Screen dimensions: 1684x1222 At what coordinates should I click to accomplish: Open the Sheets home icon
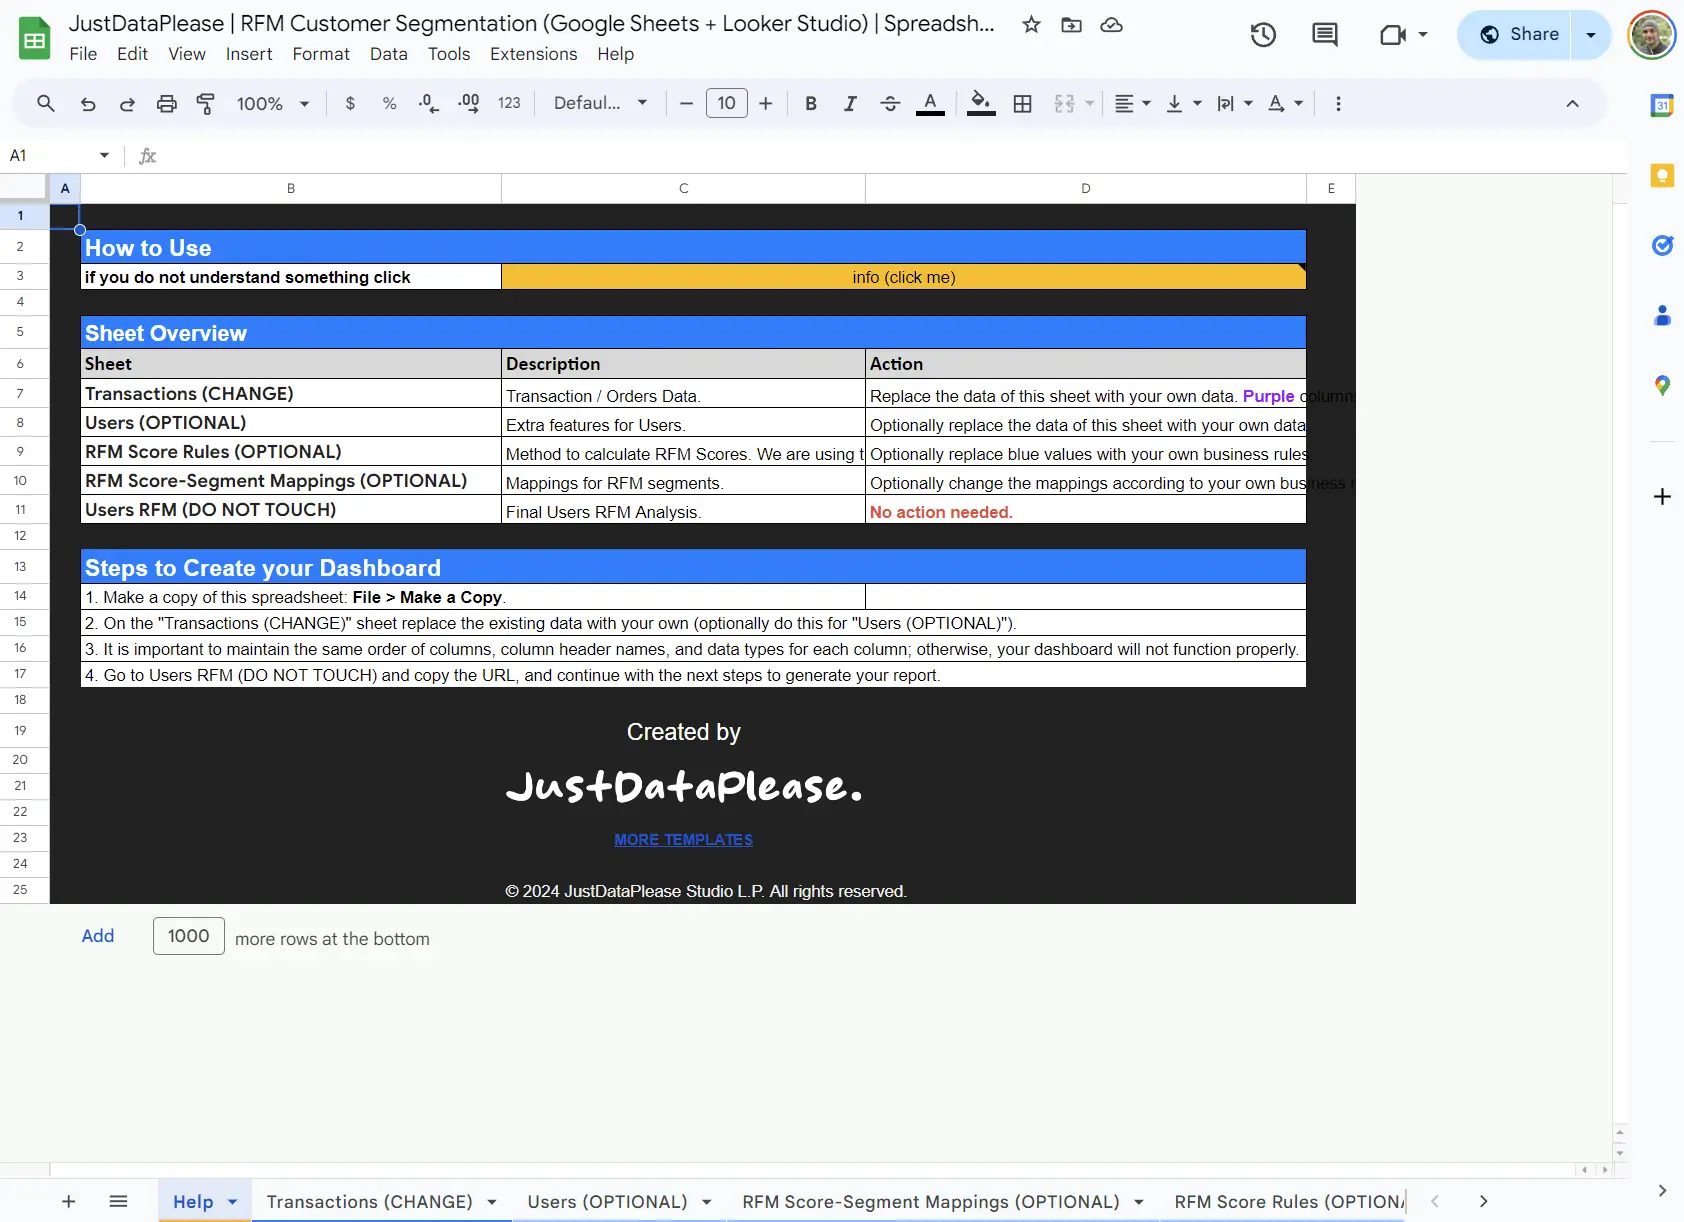point(35,39)
